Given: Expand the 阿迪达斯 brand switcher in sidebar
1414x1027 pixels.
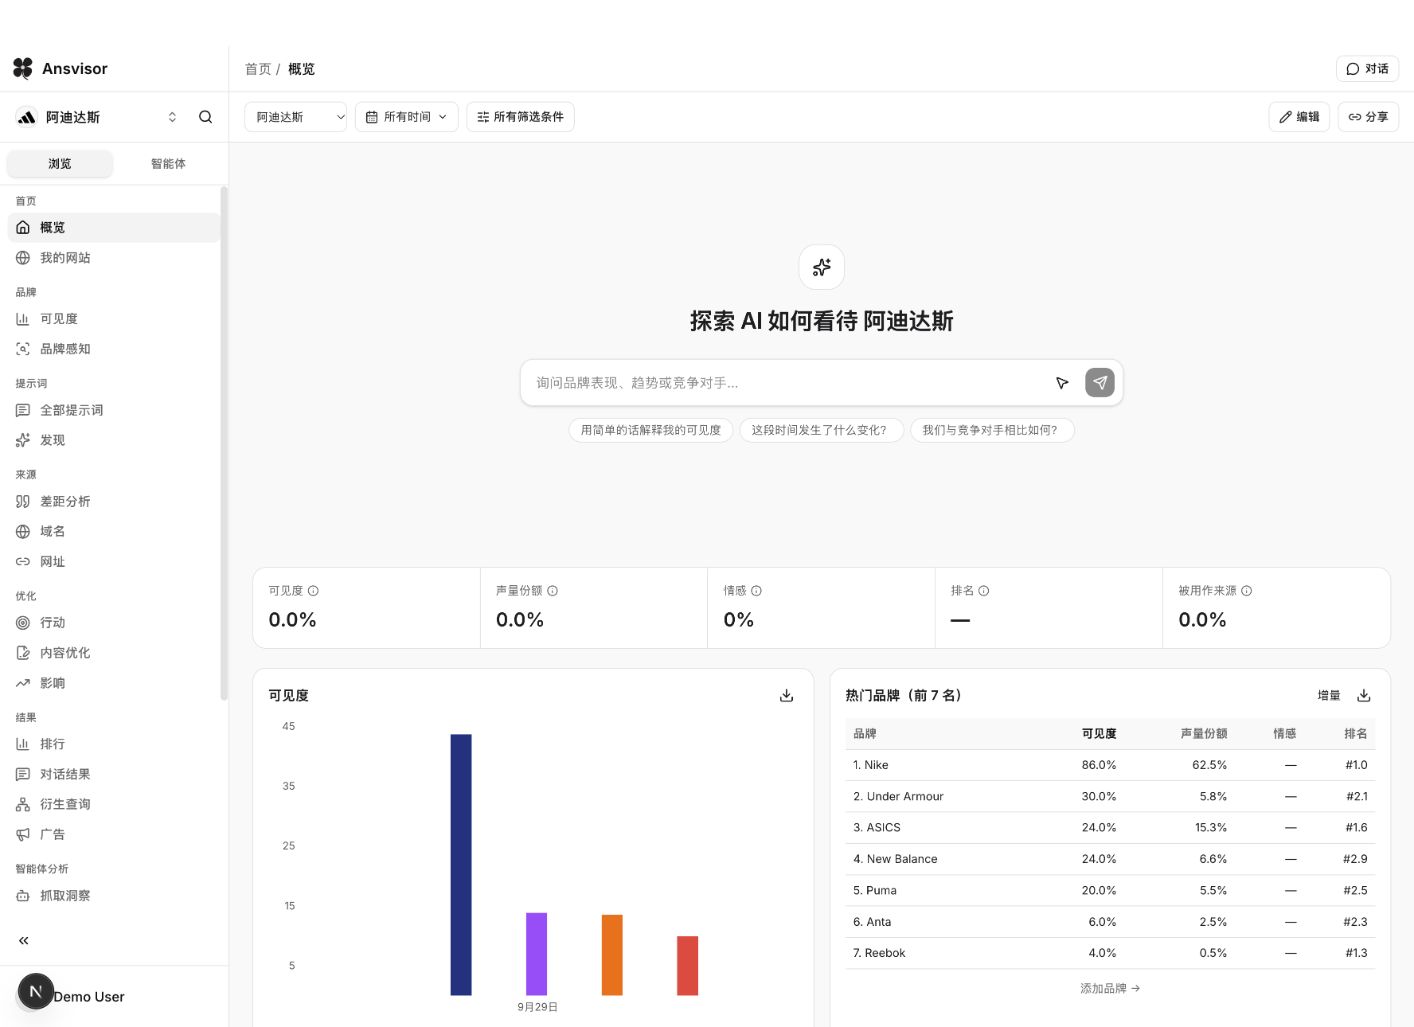Looking at the screenshot, I should pyautogui.click(x=172, y=117).
